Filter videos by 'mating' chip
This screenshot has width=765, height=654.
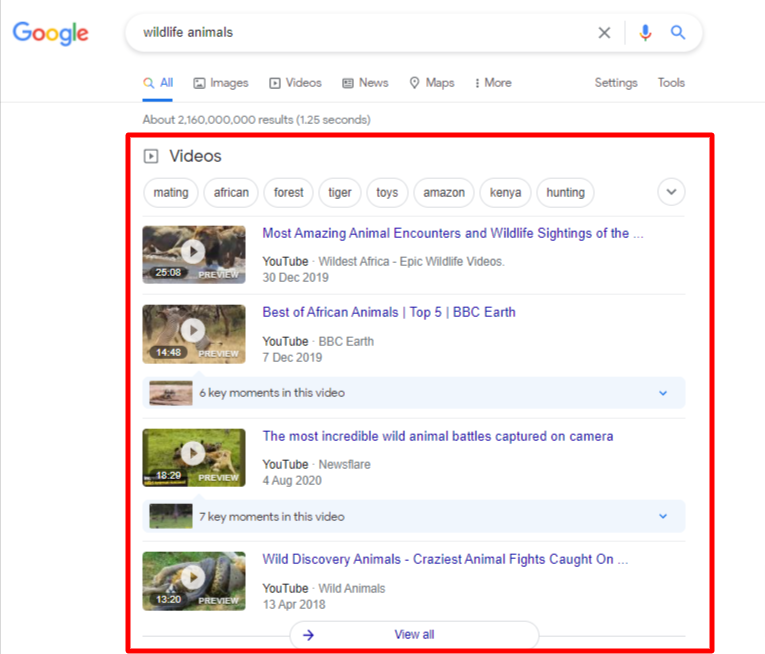tap(171, 193)
